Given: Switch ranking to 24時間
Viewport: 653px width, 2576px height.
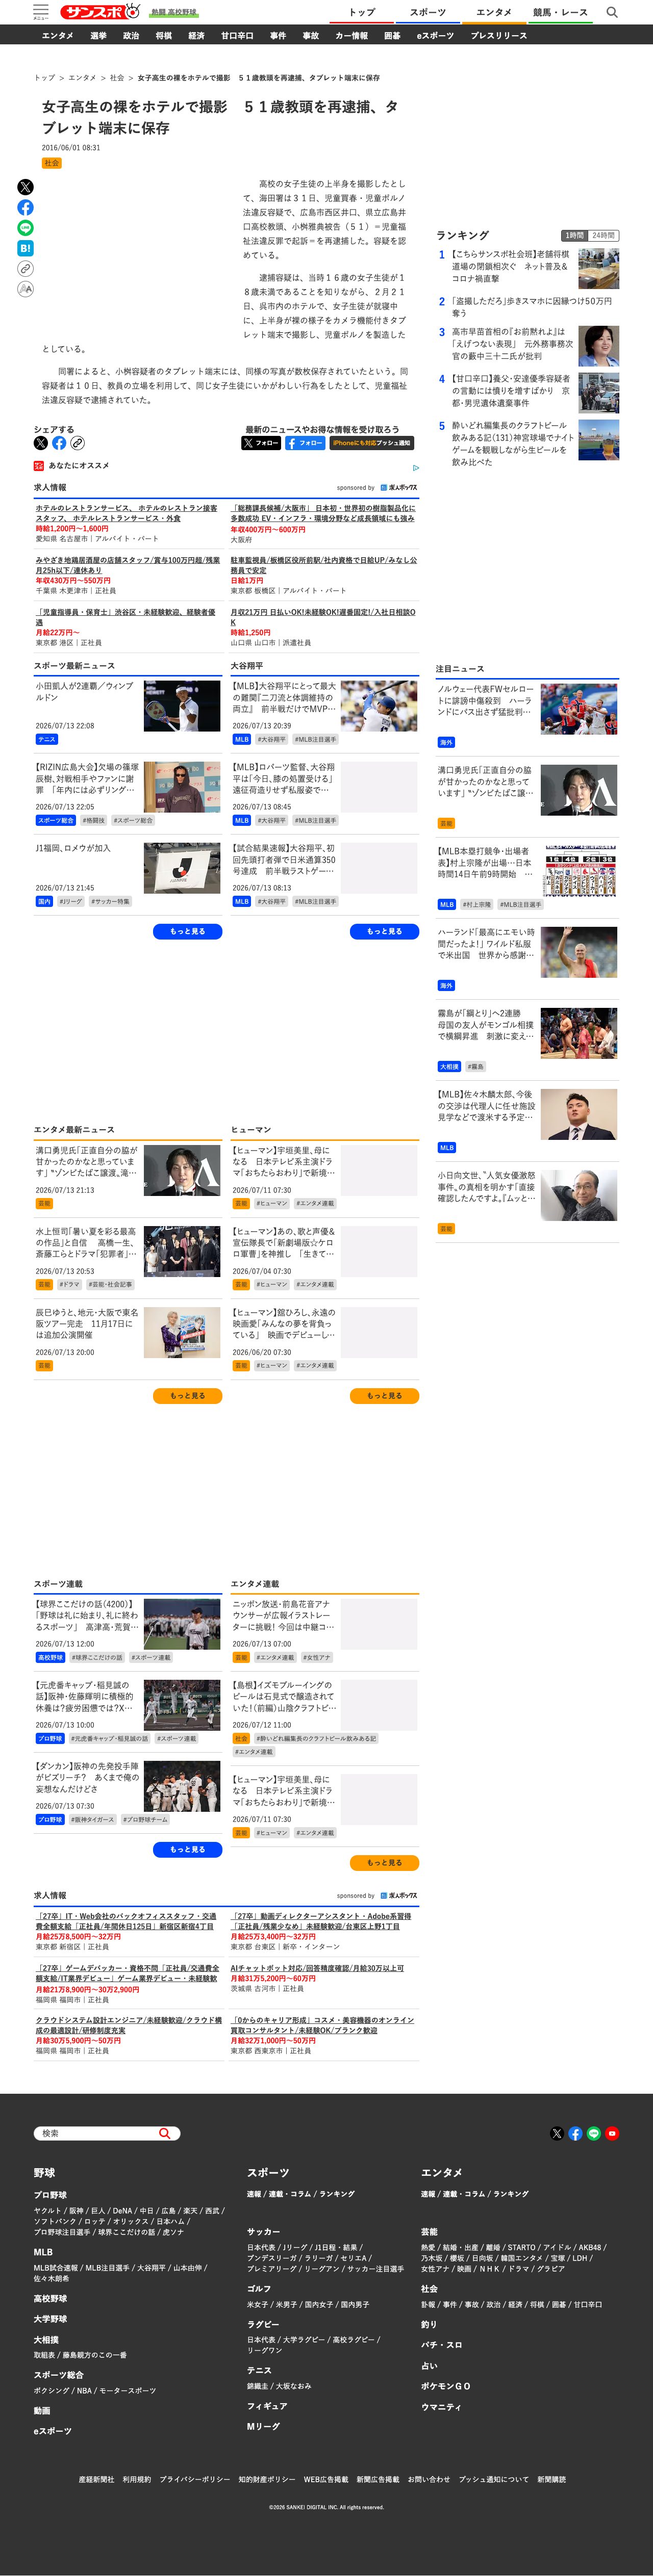Looking at the screenshot, I should coord(603,236).
